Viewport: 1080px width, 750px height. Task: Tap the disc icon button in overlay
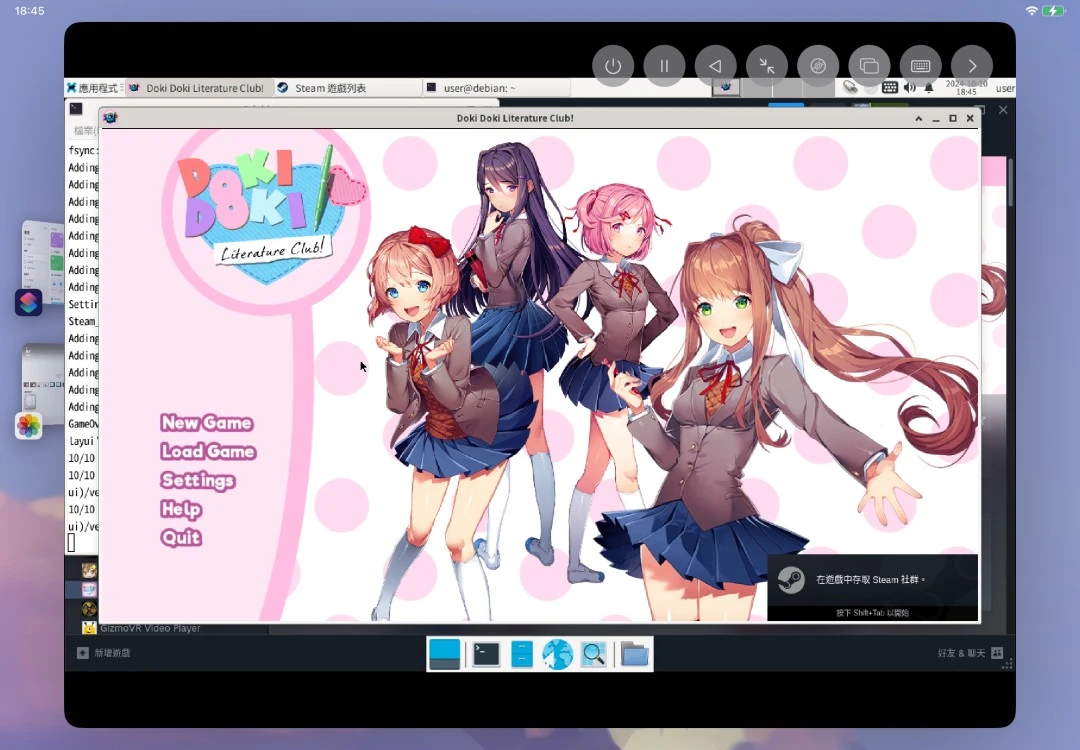[818, 66]
